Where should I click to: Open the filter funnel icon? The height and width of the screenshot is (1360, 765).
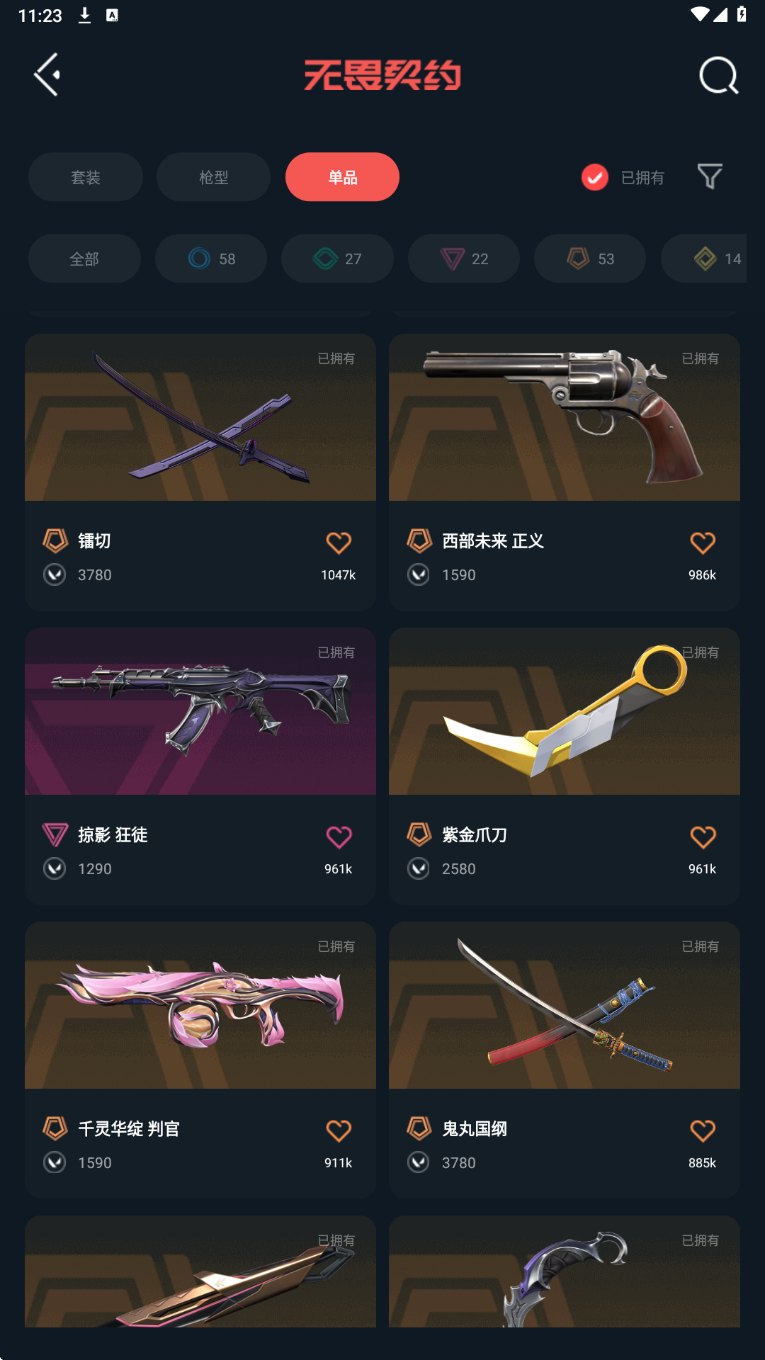click(x=710, y=177)
